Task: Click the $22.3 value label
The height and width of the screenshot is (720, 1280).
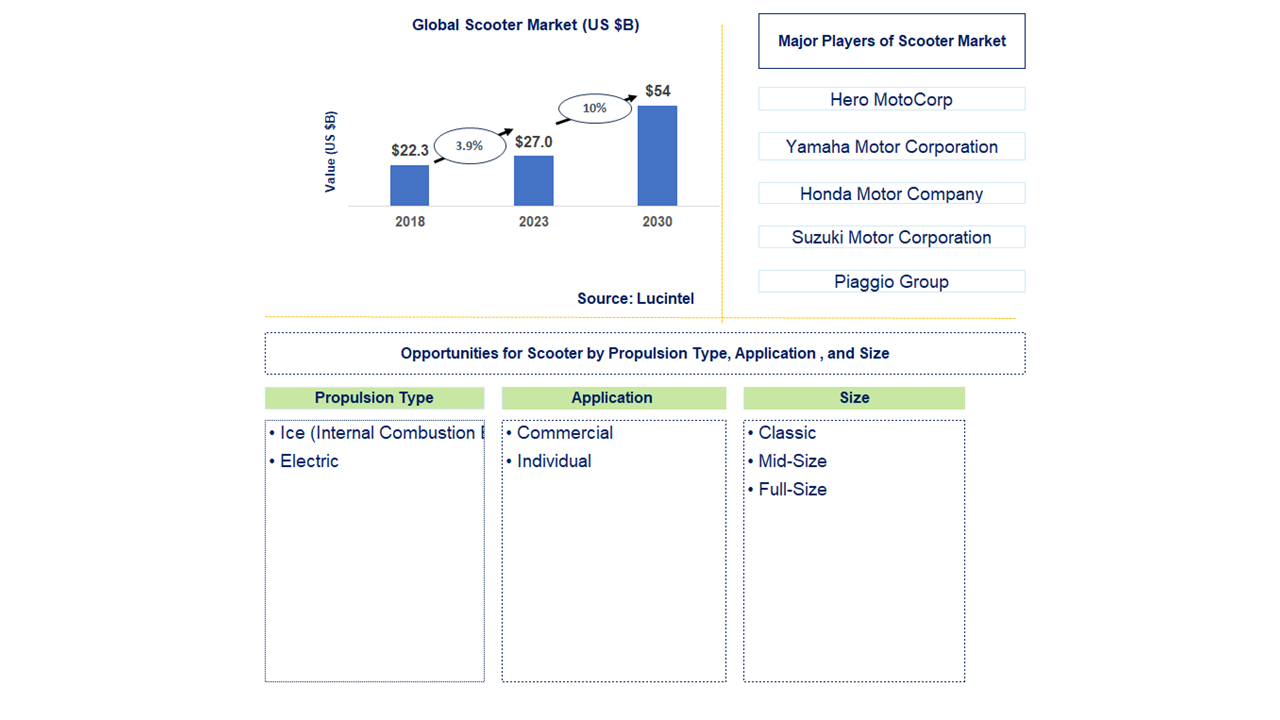Action: [410, 151]
